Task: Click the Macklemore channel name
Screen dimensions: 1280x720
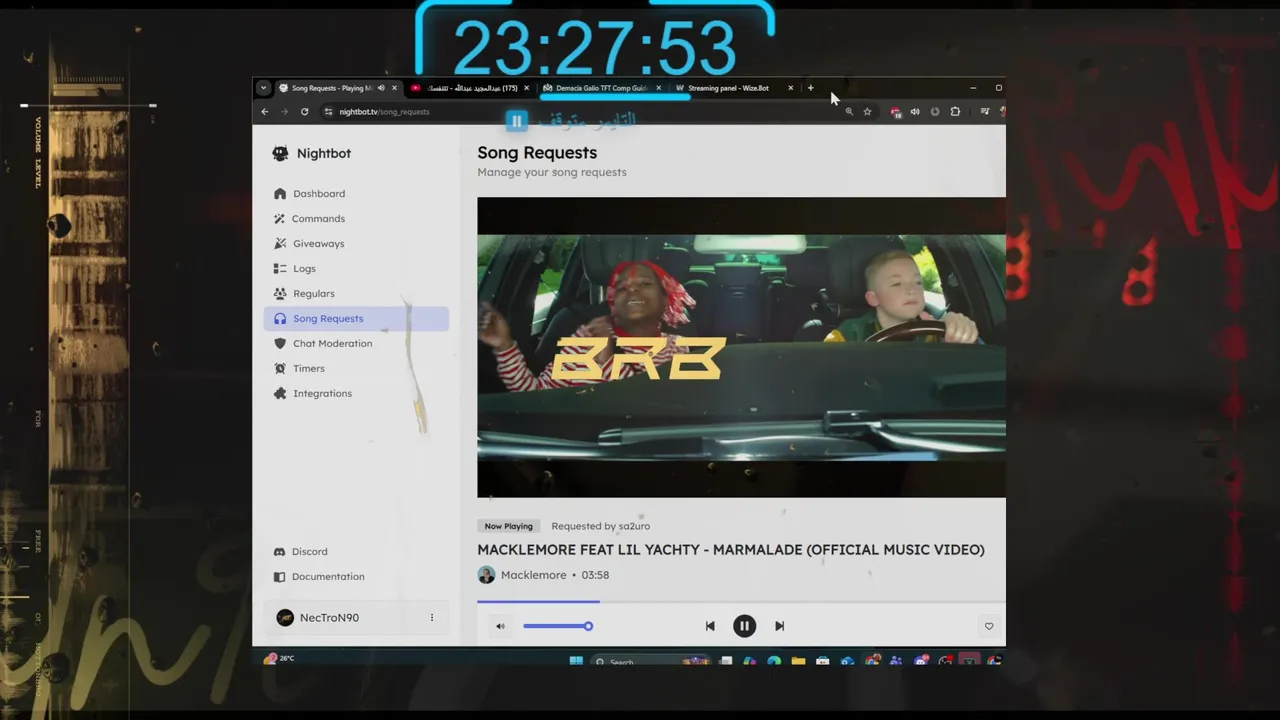Action: (x=533, y=575)
